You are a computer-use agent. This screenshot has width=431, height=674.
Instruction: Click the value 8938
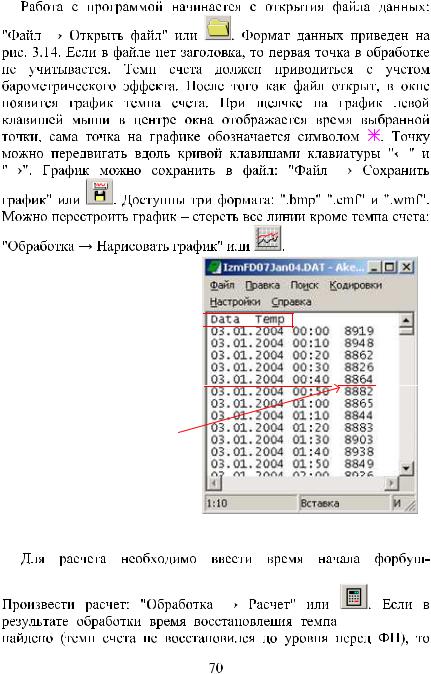click(x=359, y=452)
